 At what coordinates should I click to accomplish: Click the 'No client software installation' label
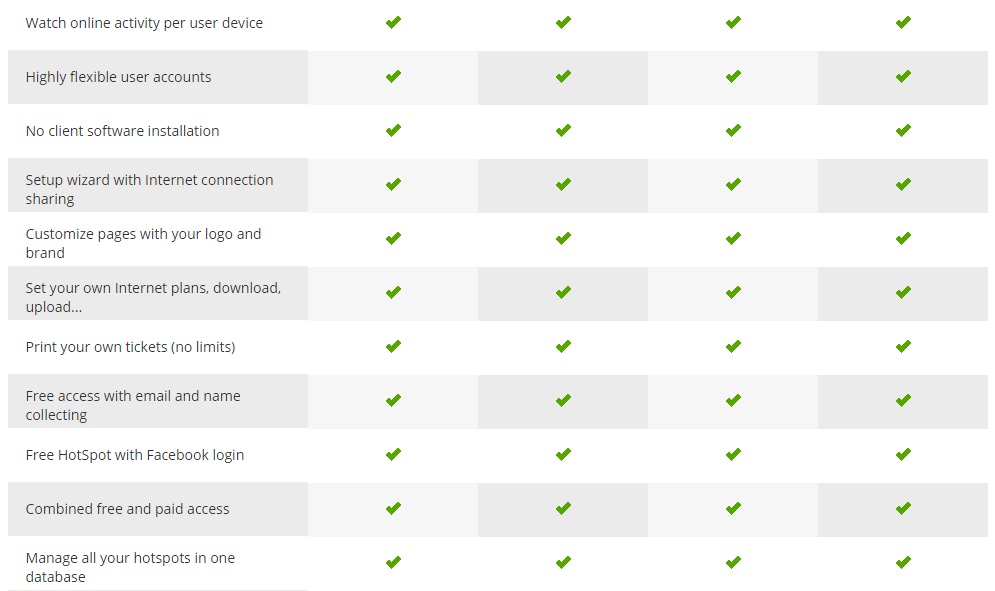122,131
